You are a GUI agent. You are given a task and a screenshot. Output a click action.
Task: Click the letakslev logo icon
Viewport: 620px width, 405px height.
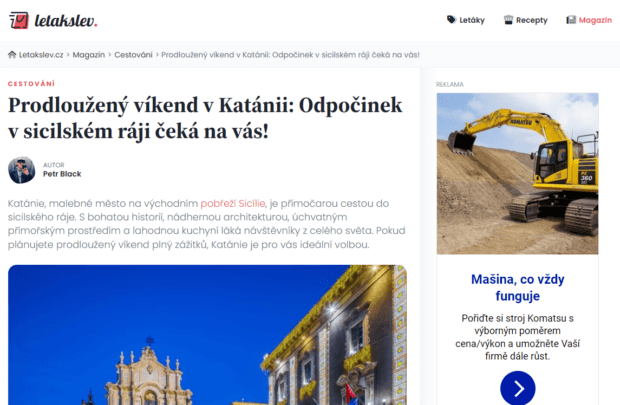tap(19, 20)
